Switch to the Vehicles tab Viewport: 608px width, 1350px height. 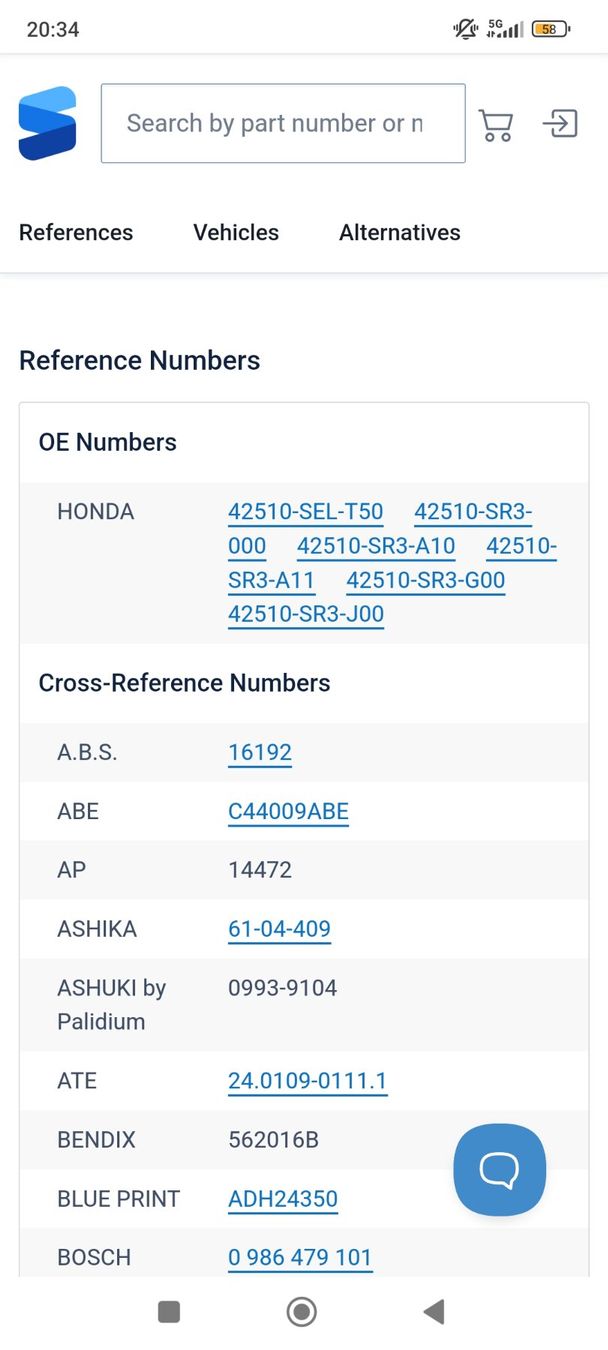pyautogui.click(x=236, y=232)
